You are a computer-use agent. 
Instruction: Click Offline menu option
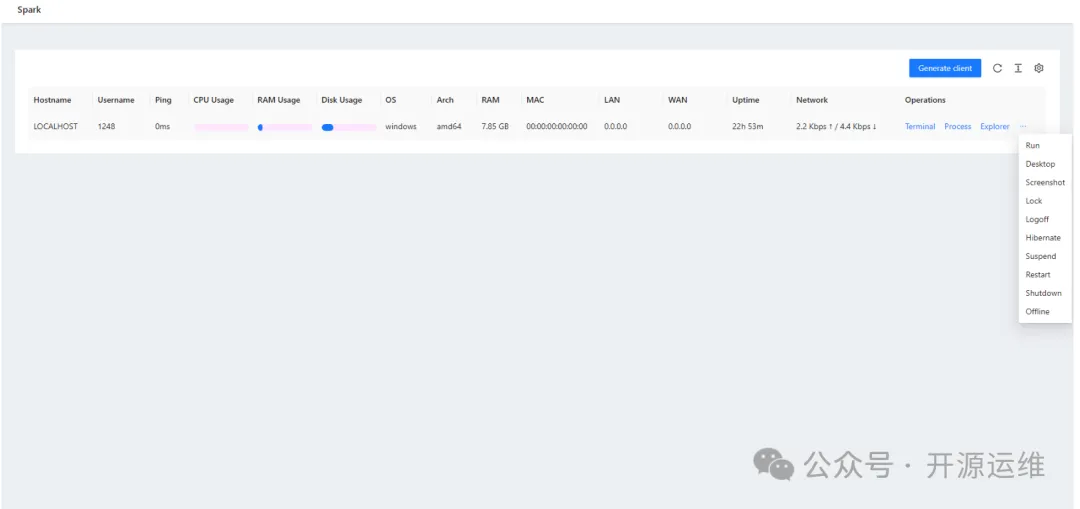click(1037, 312)
